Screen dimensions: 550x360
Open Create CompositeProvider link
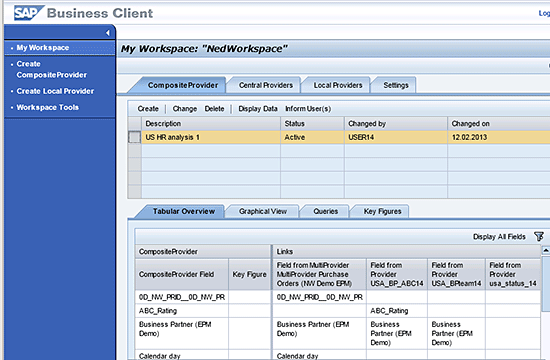pyautogui.click(x=52, y=69)
